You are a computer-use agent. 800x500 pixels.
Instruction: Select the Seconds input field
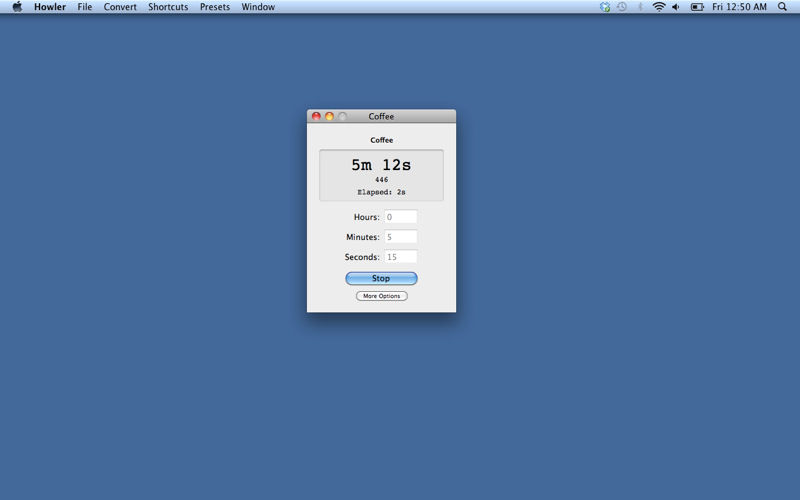tap(401, 257)
